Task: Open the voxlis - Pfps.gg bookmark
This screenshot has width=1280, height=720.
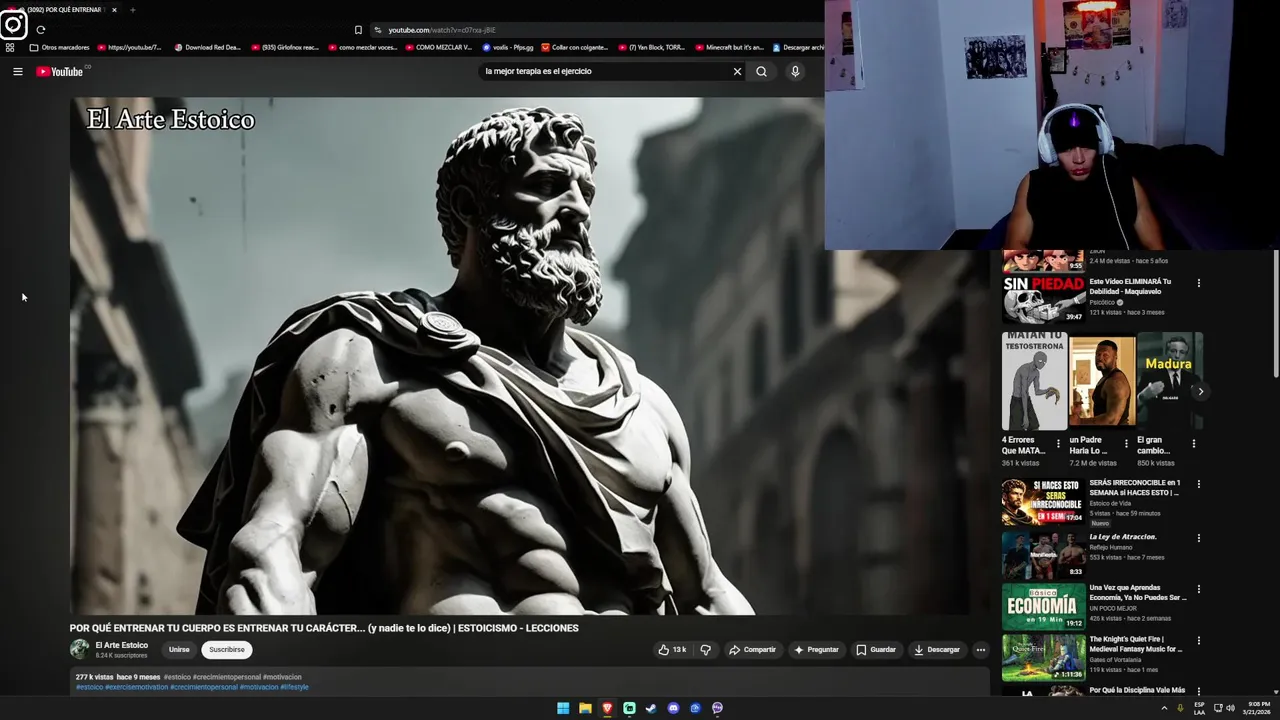Action: point(508,47)
